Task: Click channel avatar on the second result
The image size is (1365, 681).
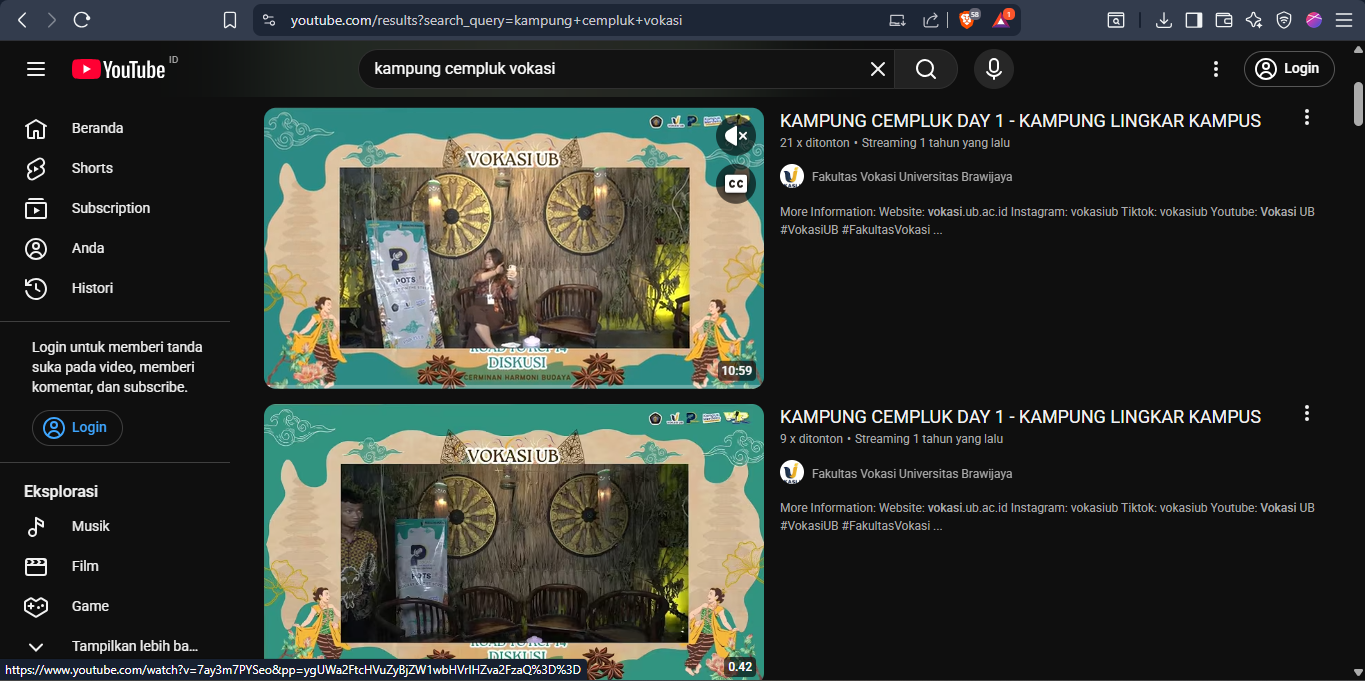Action: click(x=792, y=472)
